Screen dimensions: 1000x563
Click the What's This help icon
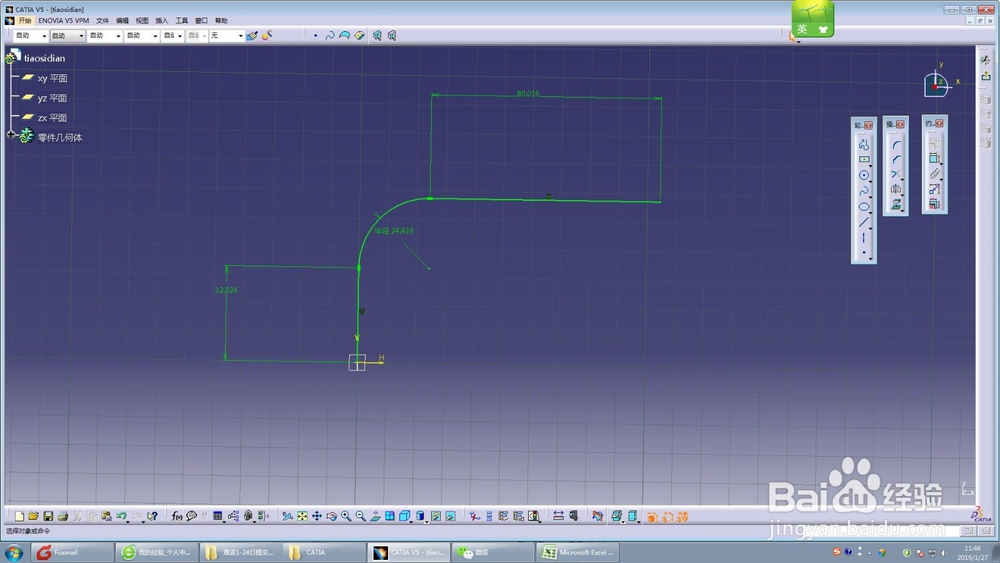152,516
